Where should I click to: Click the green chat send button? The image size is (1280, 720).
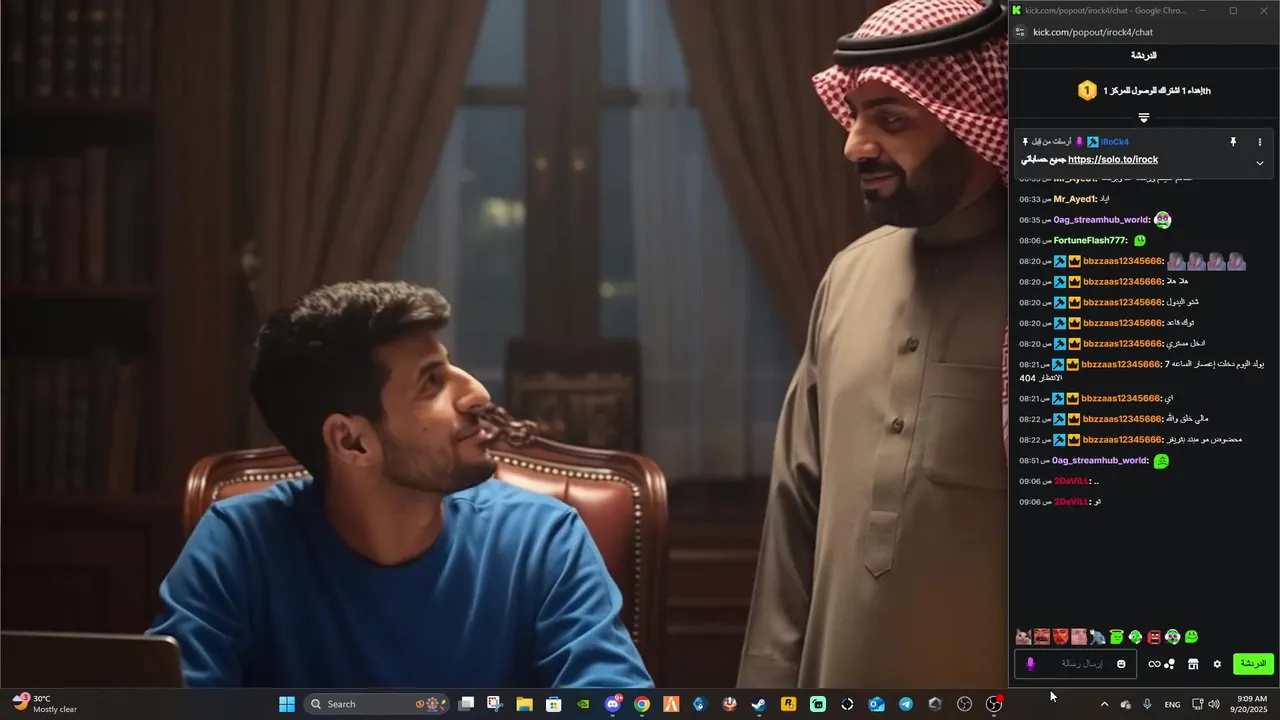(1253, 664)
